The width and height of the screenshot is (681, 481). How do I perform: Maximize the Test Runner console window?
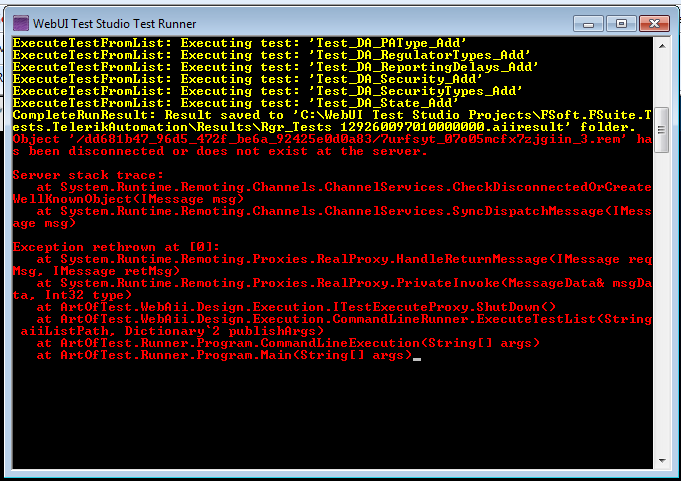620,22
